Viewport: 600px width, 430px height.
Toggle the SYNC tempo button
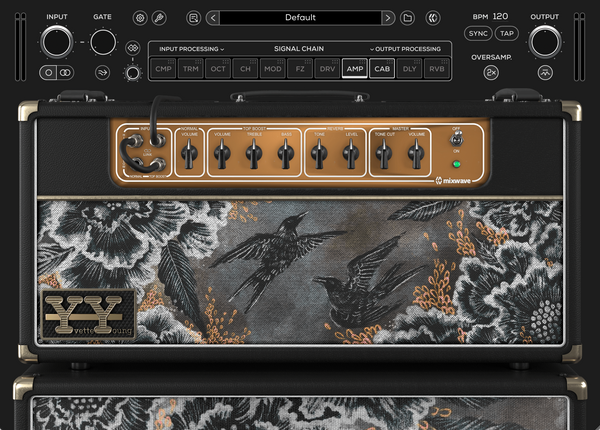pyautogui.click(x=478, y=34)
